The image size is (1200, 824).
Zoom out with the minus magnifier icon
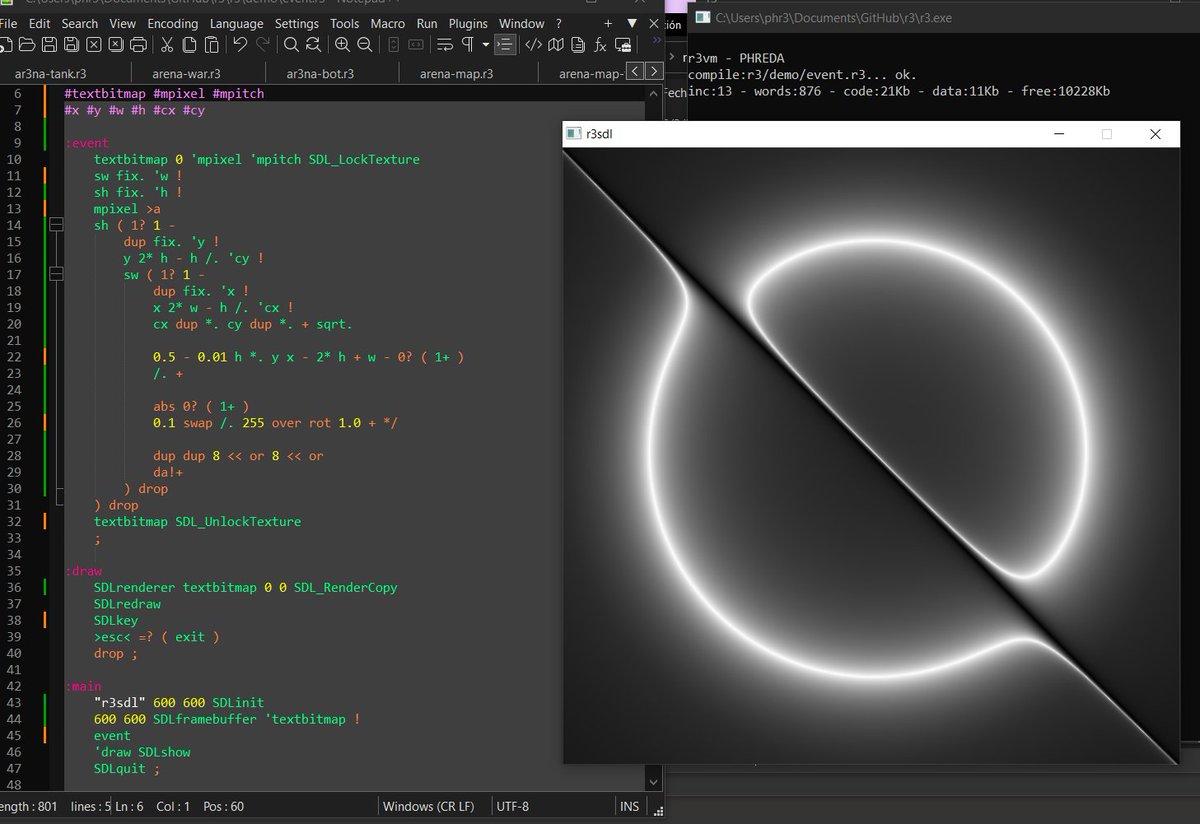pyautogui.click(x=364, y=45)
